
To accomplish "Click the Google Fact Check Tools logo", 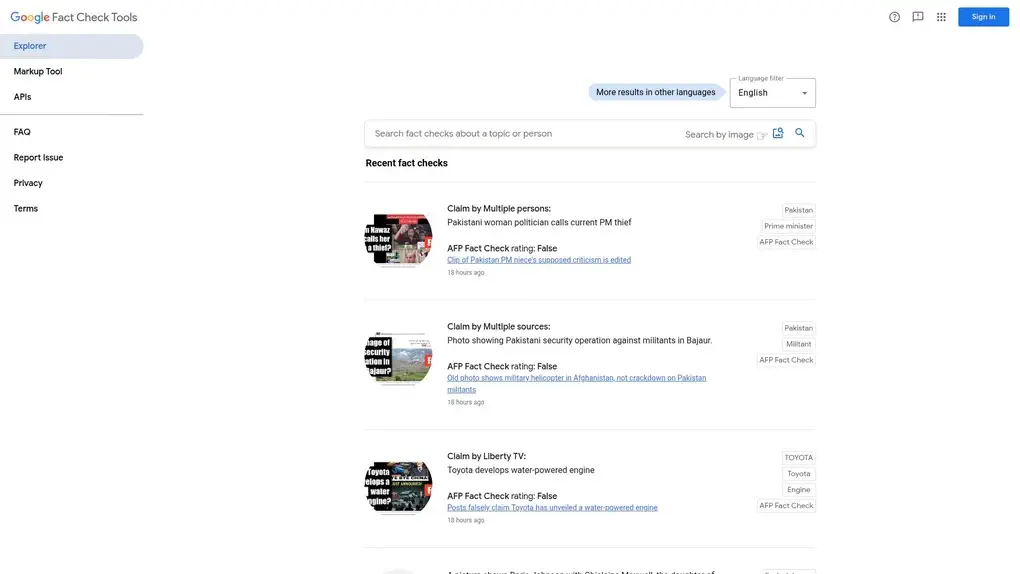I will [x=74, y=18].
